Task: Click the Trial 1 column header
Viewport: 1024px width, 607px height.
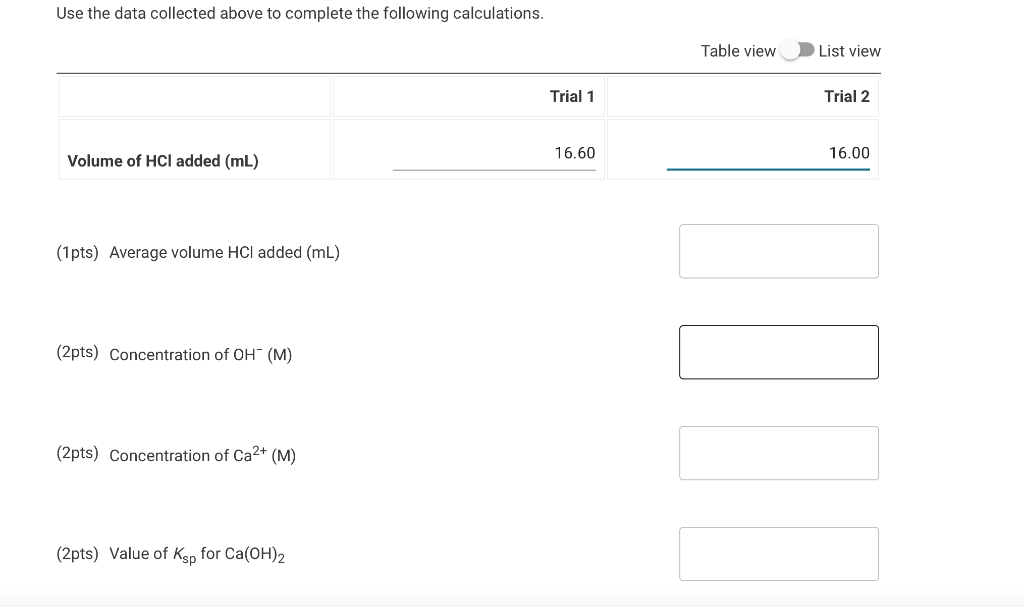Action: [x=571, y=96]
